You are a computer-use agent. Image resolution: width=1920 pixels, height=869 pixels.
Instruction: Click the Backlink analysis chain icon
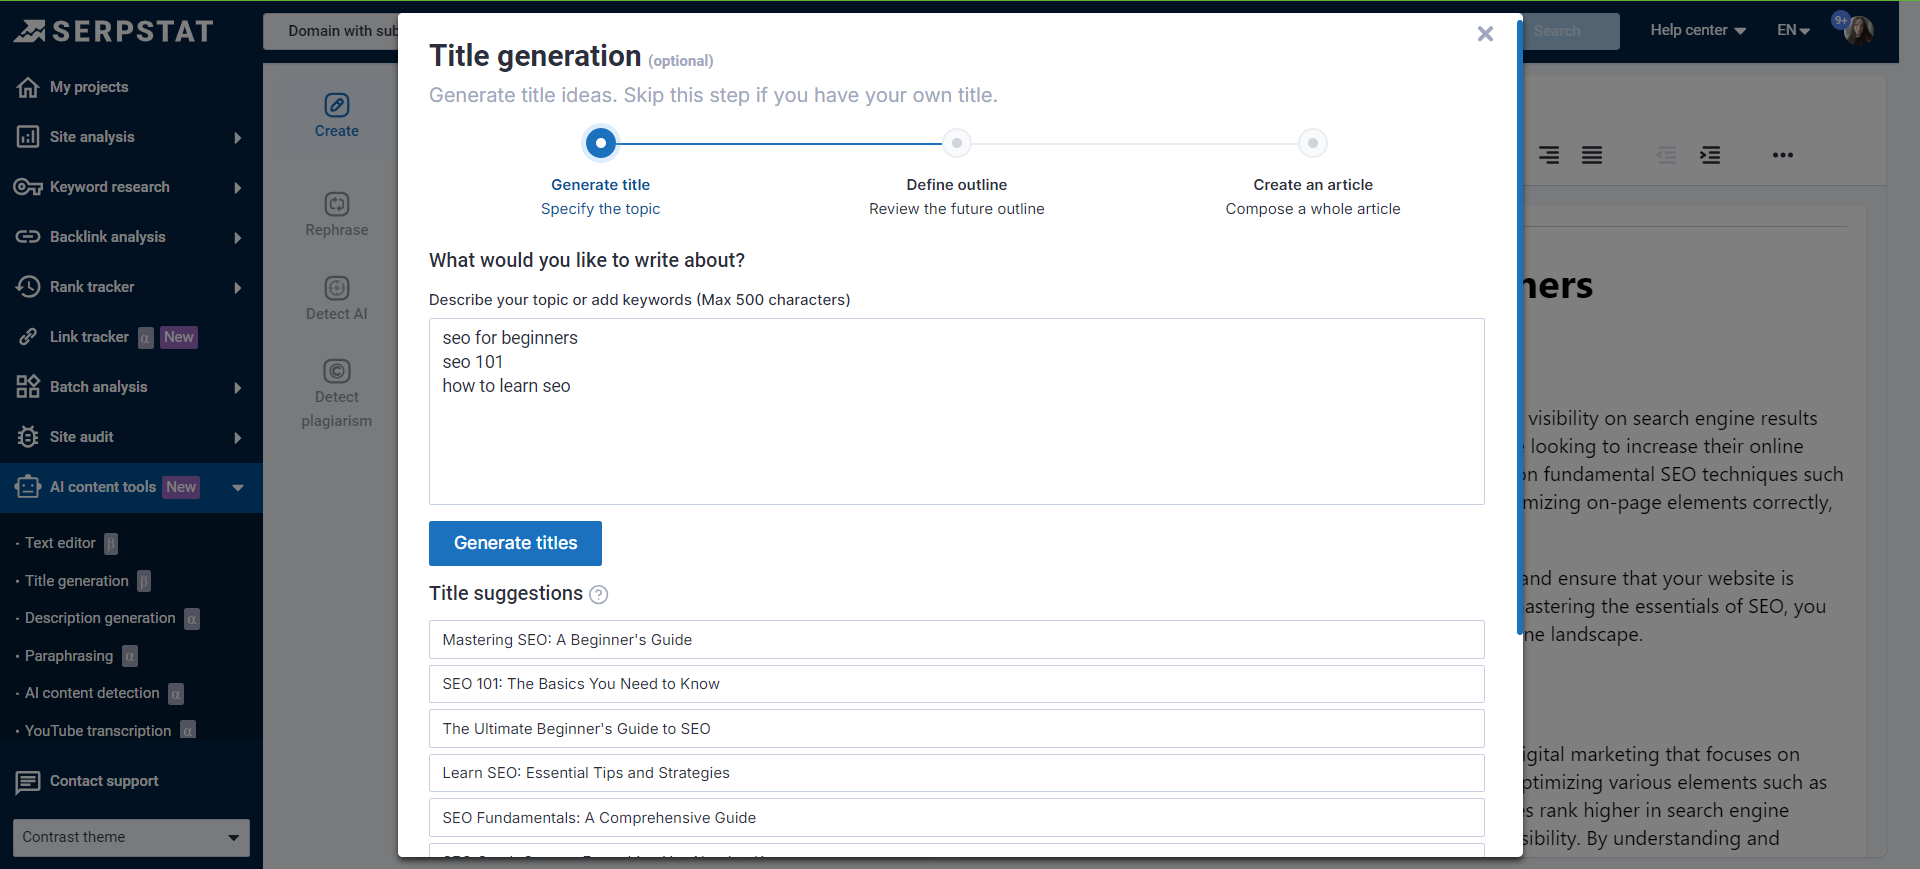pyautogui.click(x=28, y=237)
